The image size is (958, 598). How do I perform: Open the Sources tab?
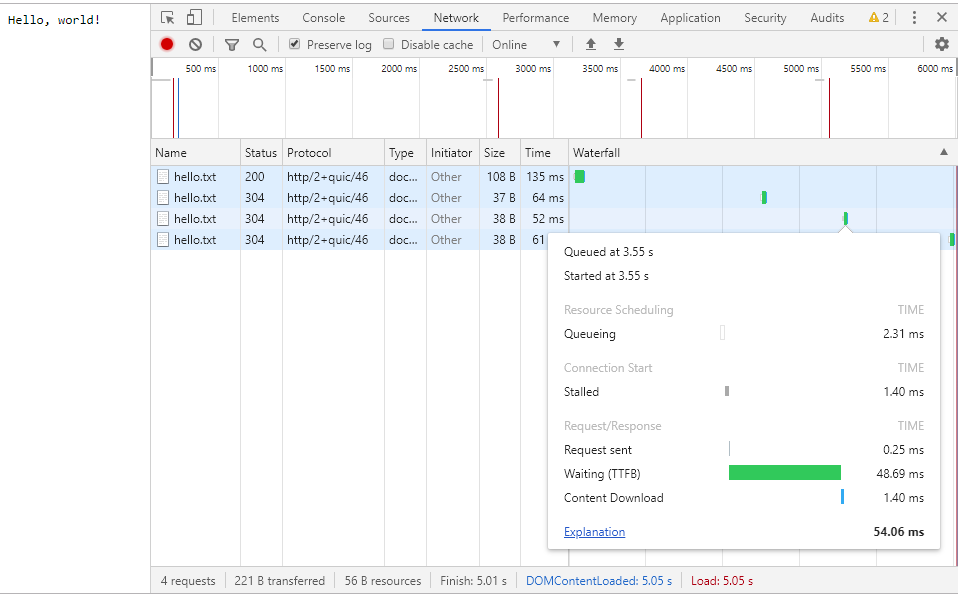tap(389, 18)
